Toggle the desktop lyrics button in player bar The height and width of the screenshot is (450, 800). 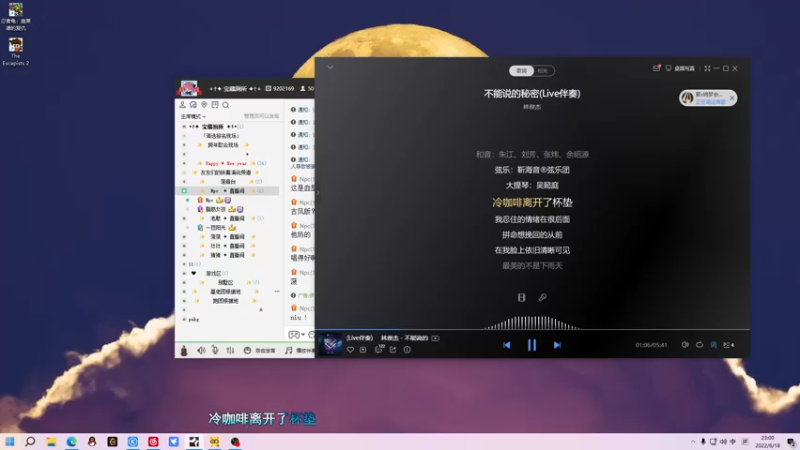point(713,345)
